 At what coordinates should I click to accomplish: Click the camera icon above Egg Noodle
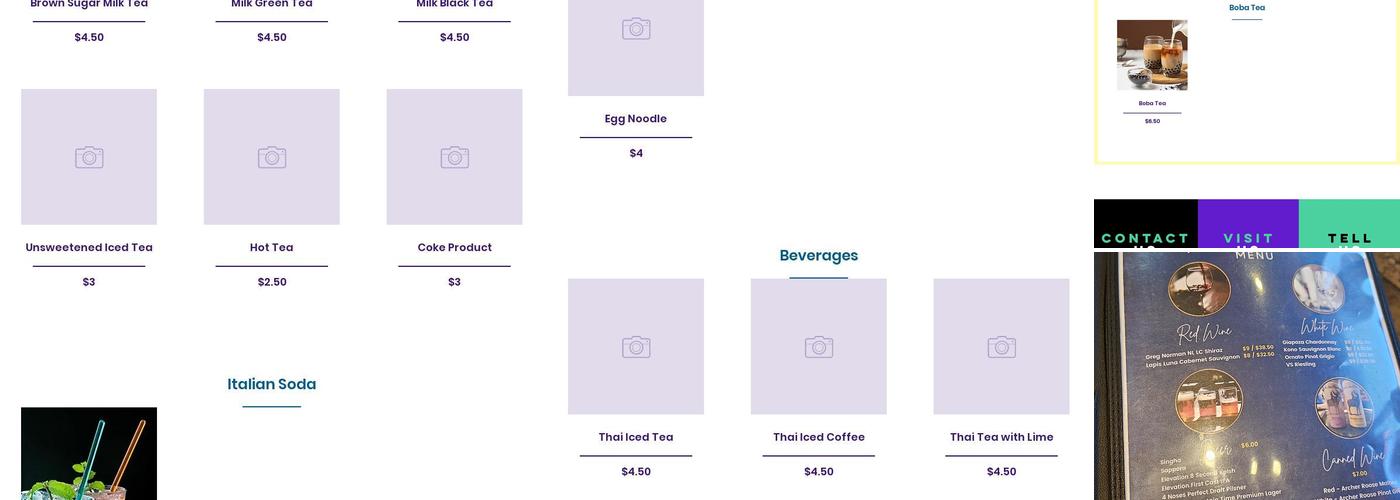pos(636,29)
